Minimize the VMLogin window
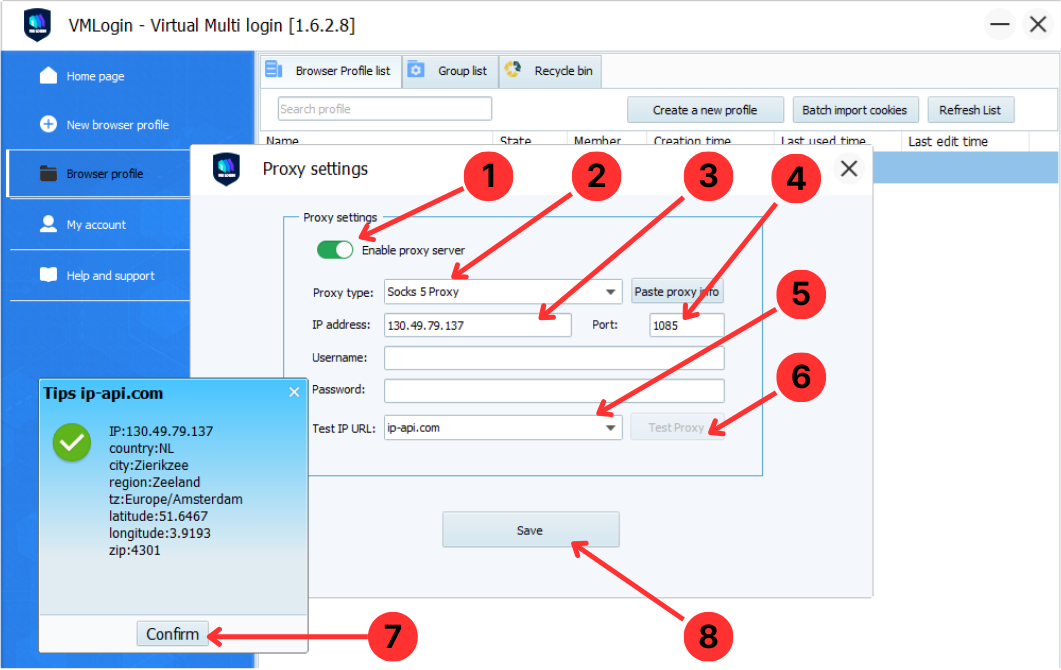This screenshot has width=1061, height=670. [x=999, y=25]
